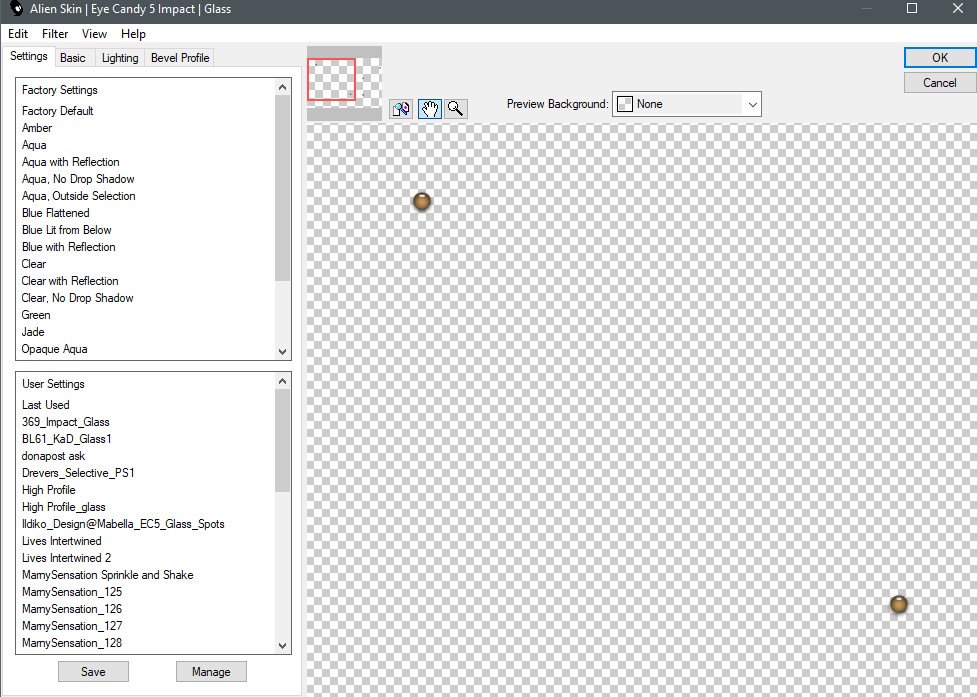Toggle the show original preview icon
This screenshot has width=977, height=697.
(x=402, y=109)
